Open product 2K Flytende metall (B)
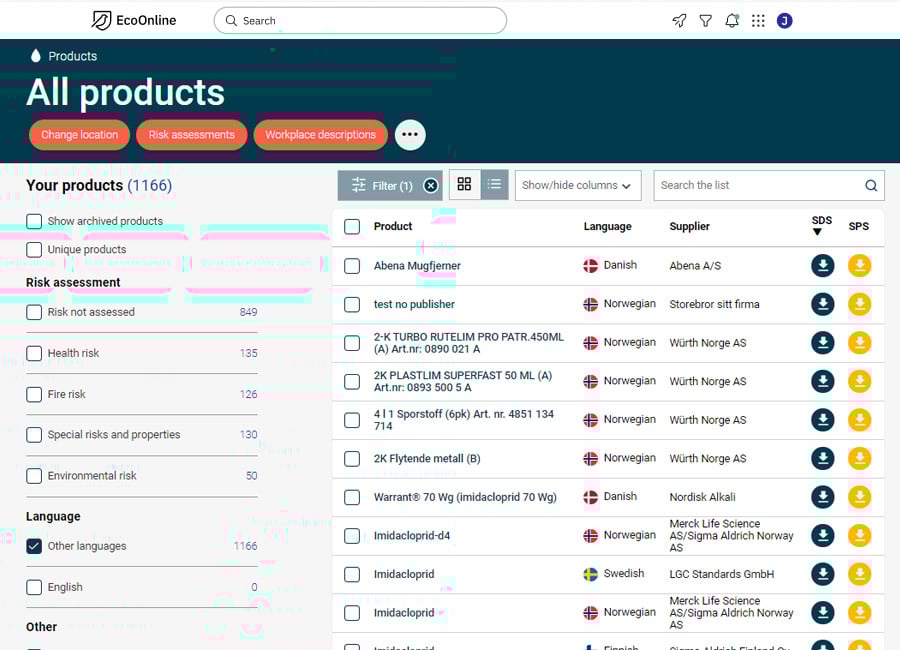 [427, 459]
